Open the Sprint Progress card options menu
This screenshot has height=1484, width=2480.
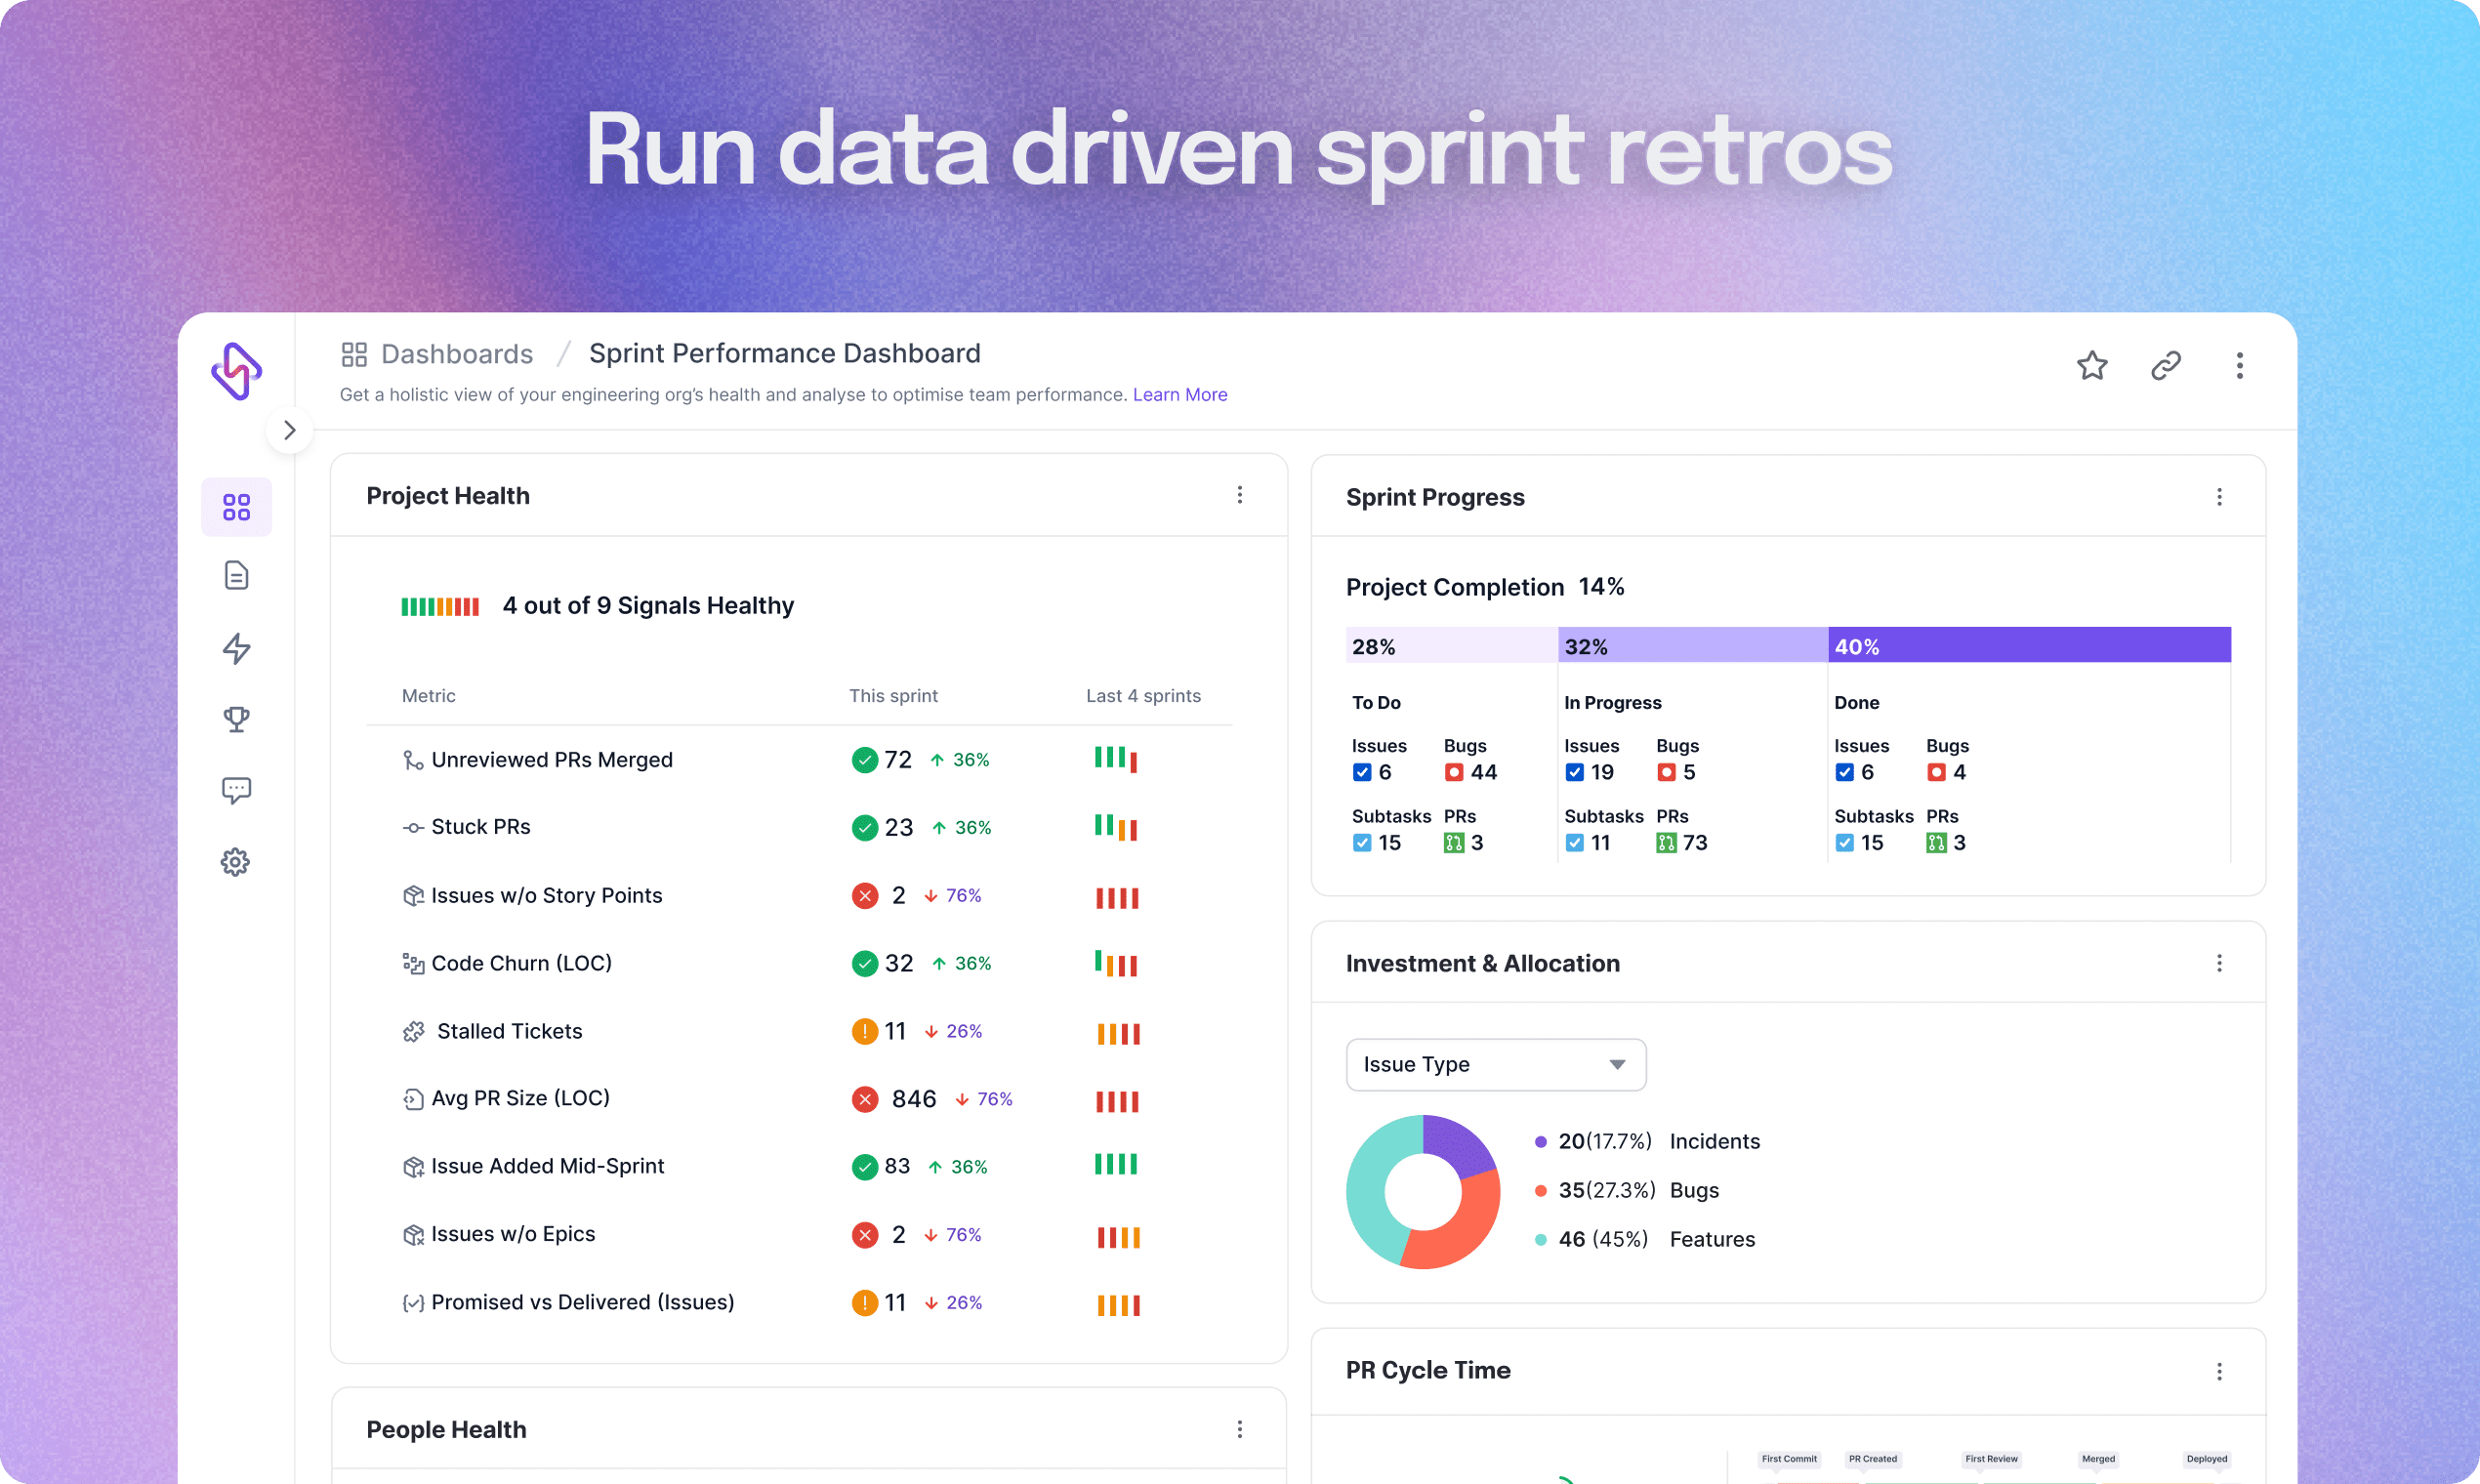pyautogui.click(x=2219, y=497)
